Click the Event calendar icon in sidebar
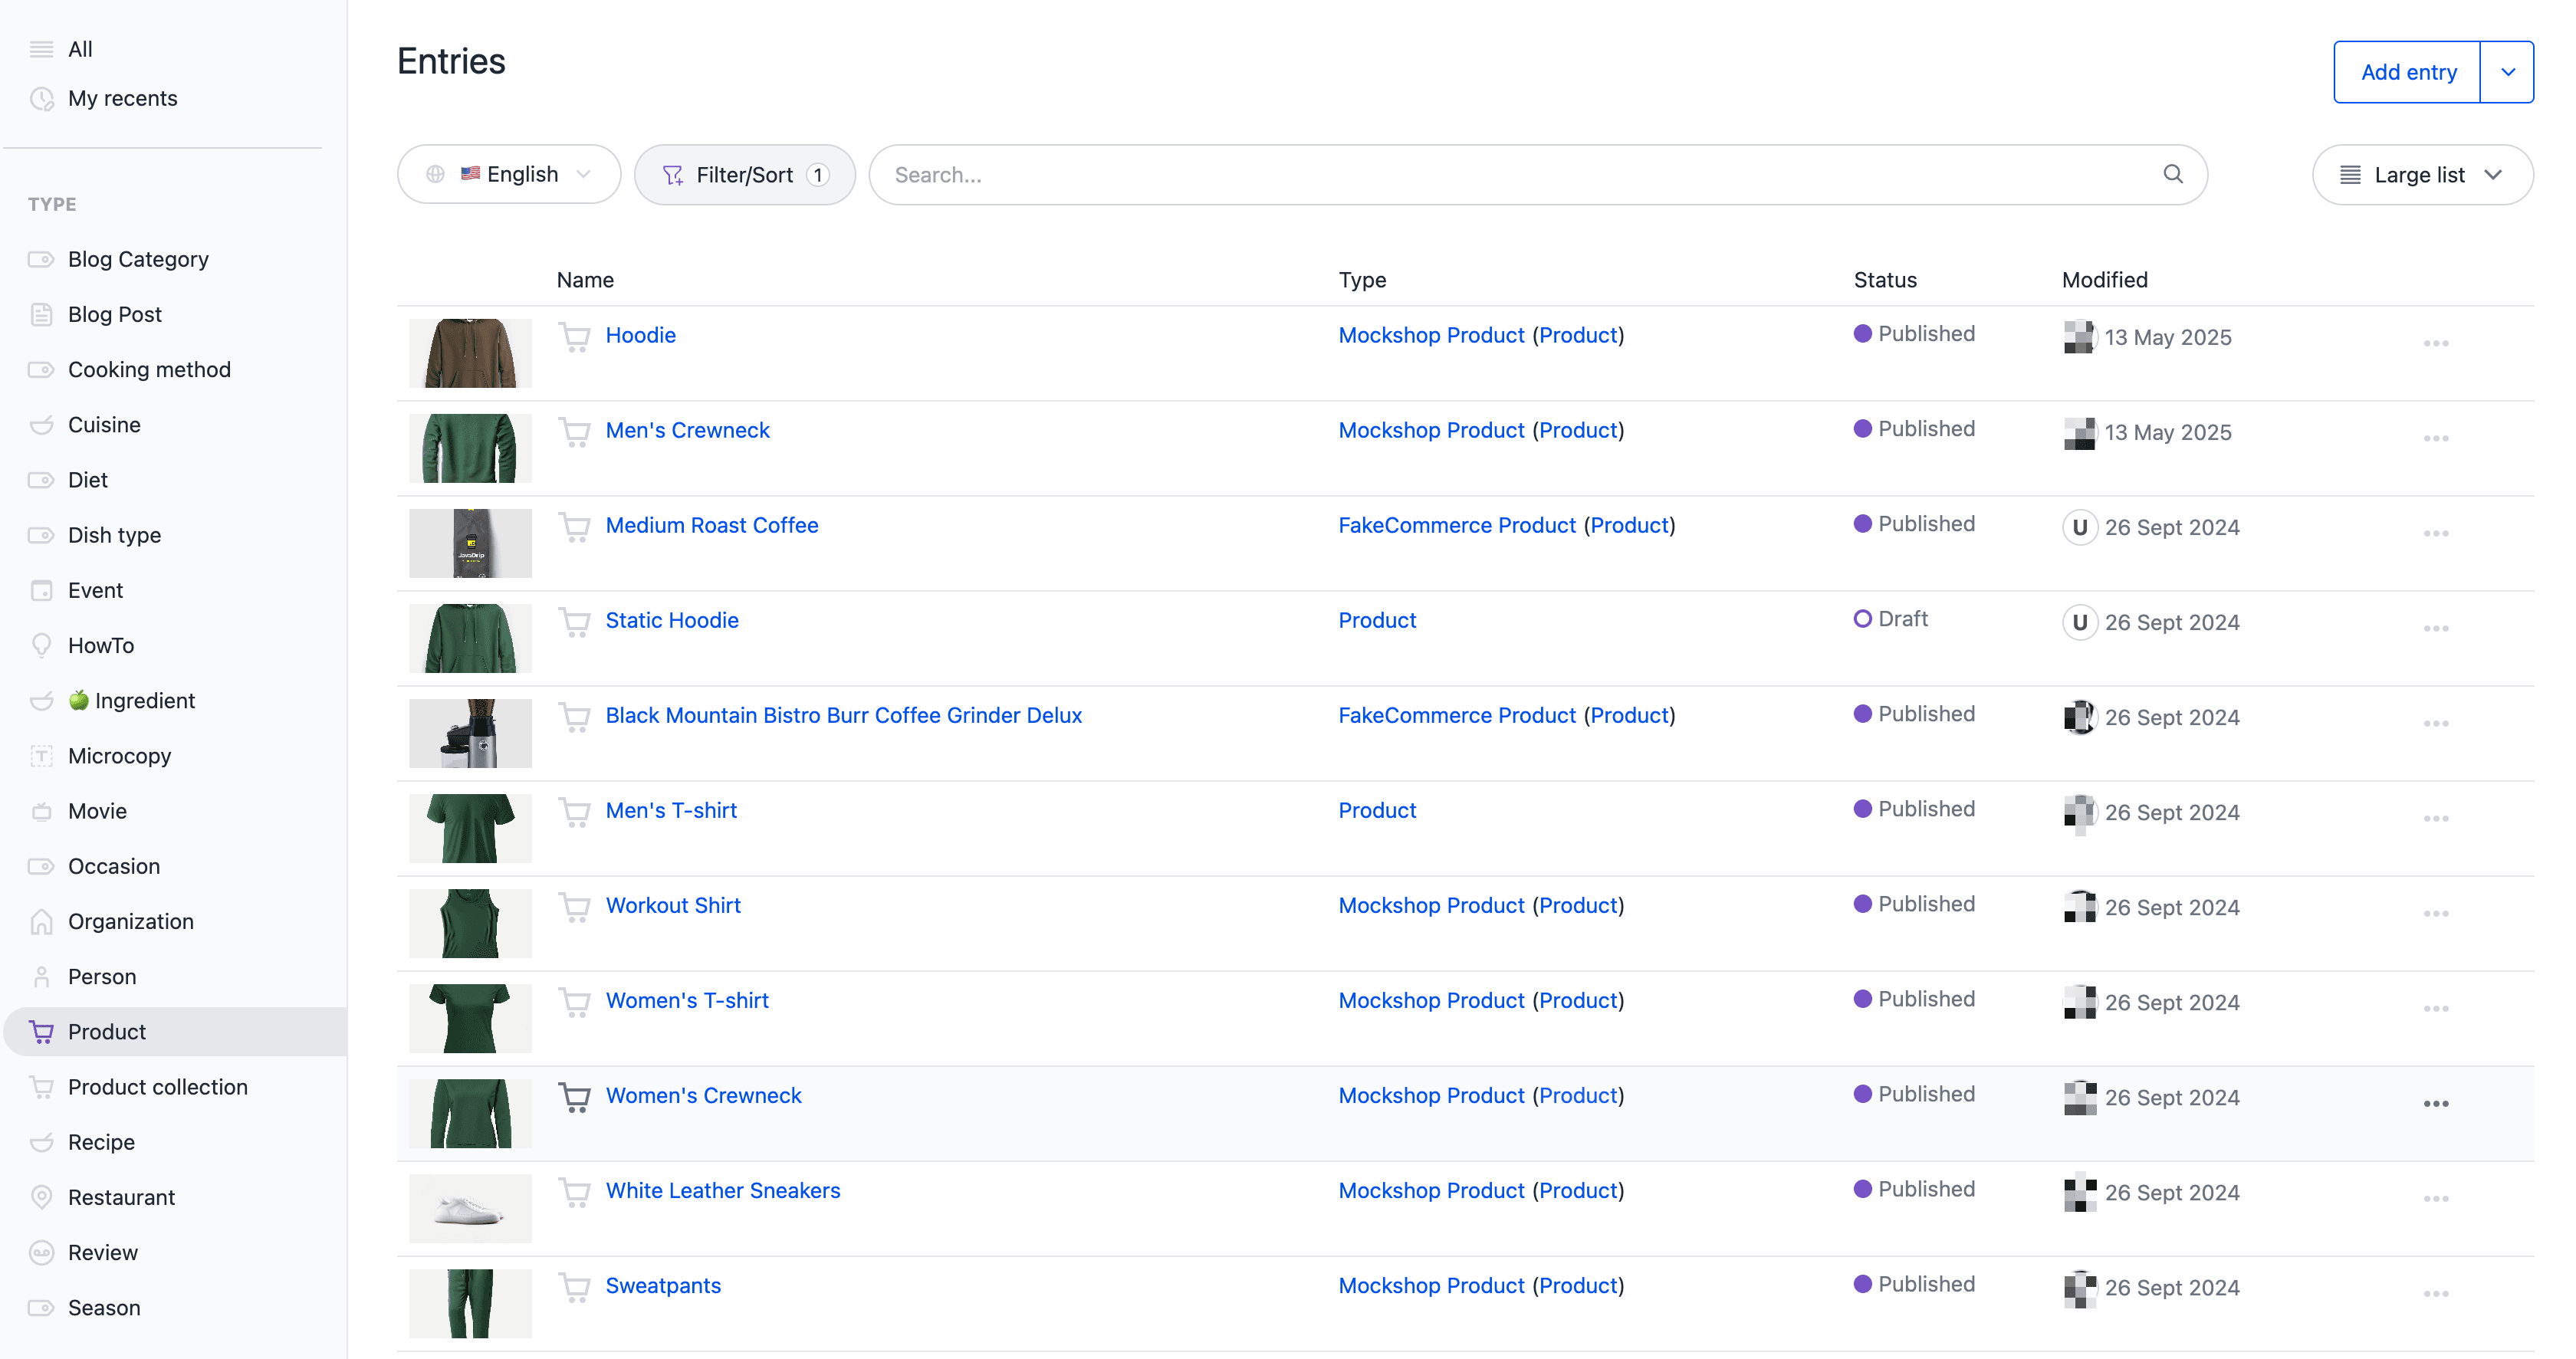Image resolution: width=2576 pixels, height=1359 pixels. click(x=41, y=590)
